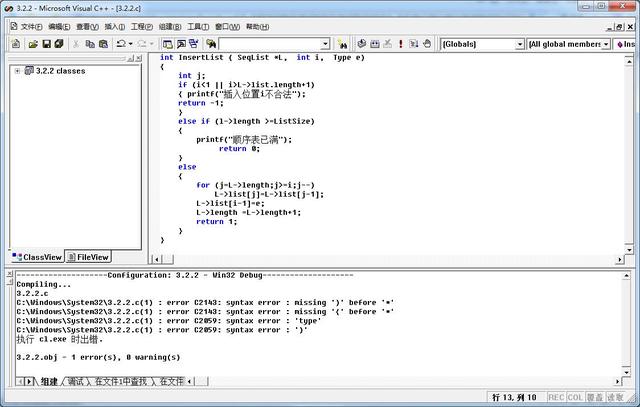This screenshot has width=640, height=407.
Task: Select the 在文件1中查找 output tab
Action: [121, 381]
